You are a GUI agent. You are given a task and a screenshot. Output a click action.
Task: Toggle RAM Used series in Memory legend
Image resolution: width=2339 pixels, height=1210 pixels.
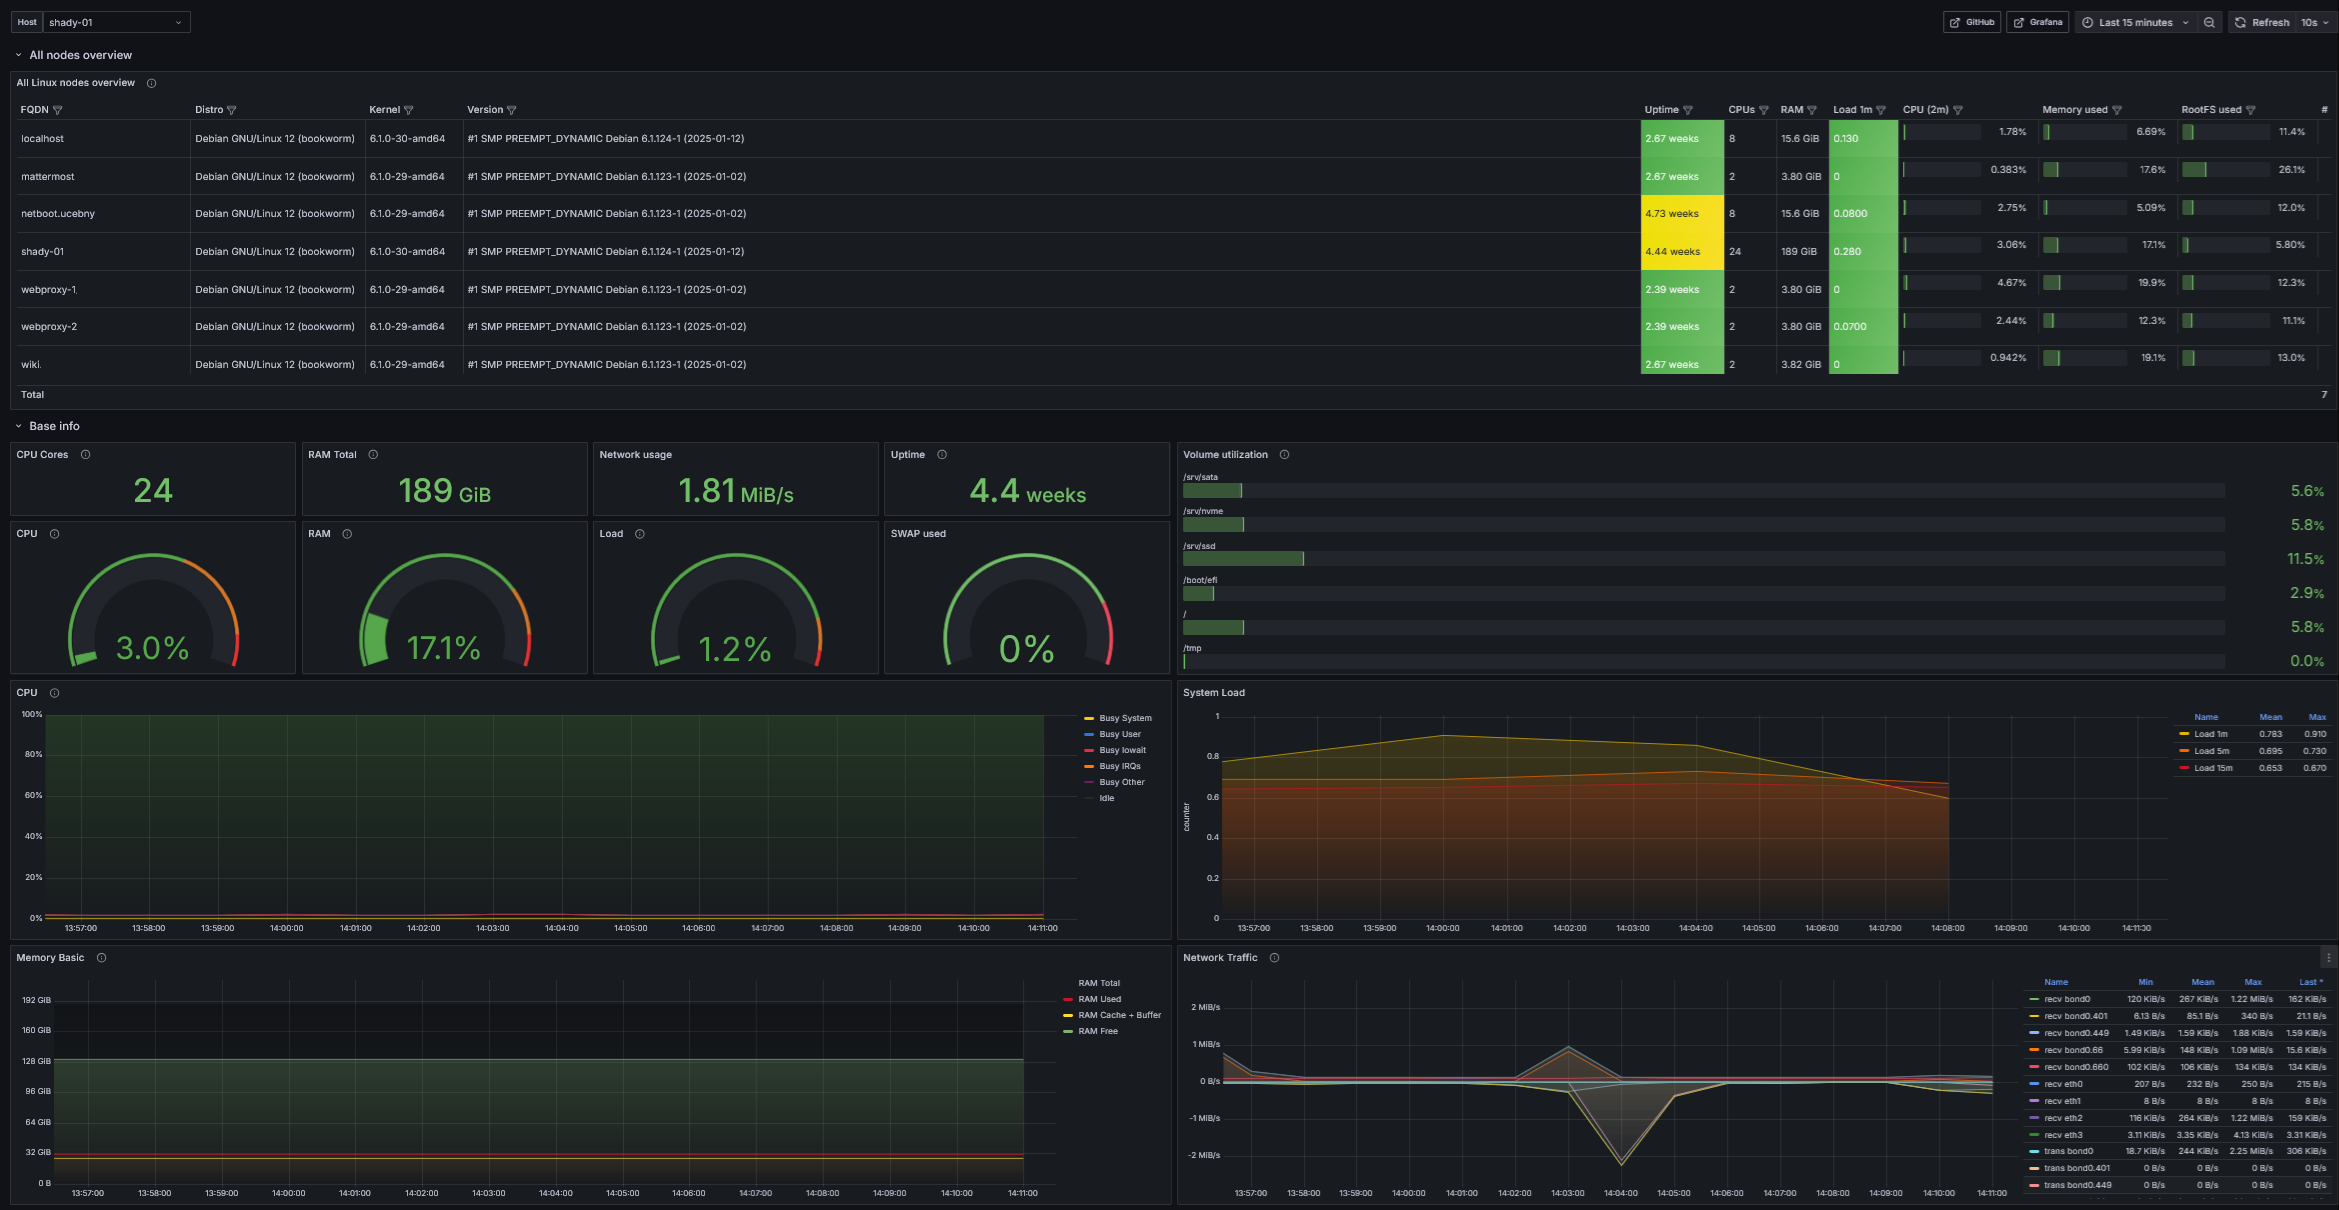1099,999
